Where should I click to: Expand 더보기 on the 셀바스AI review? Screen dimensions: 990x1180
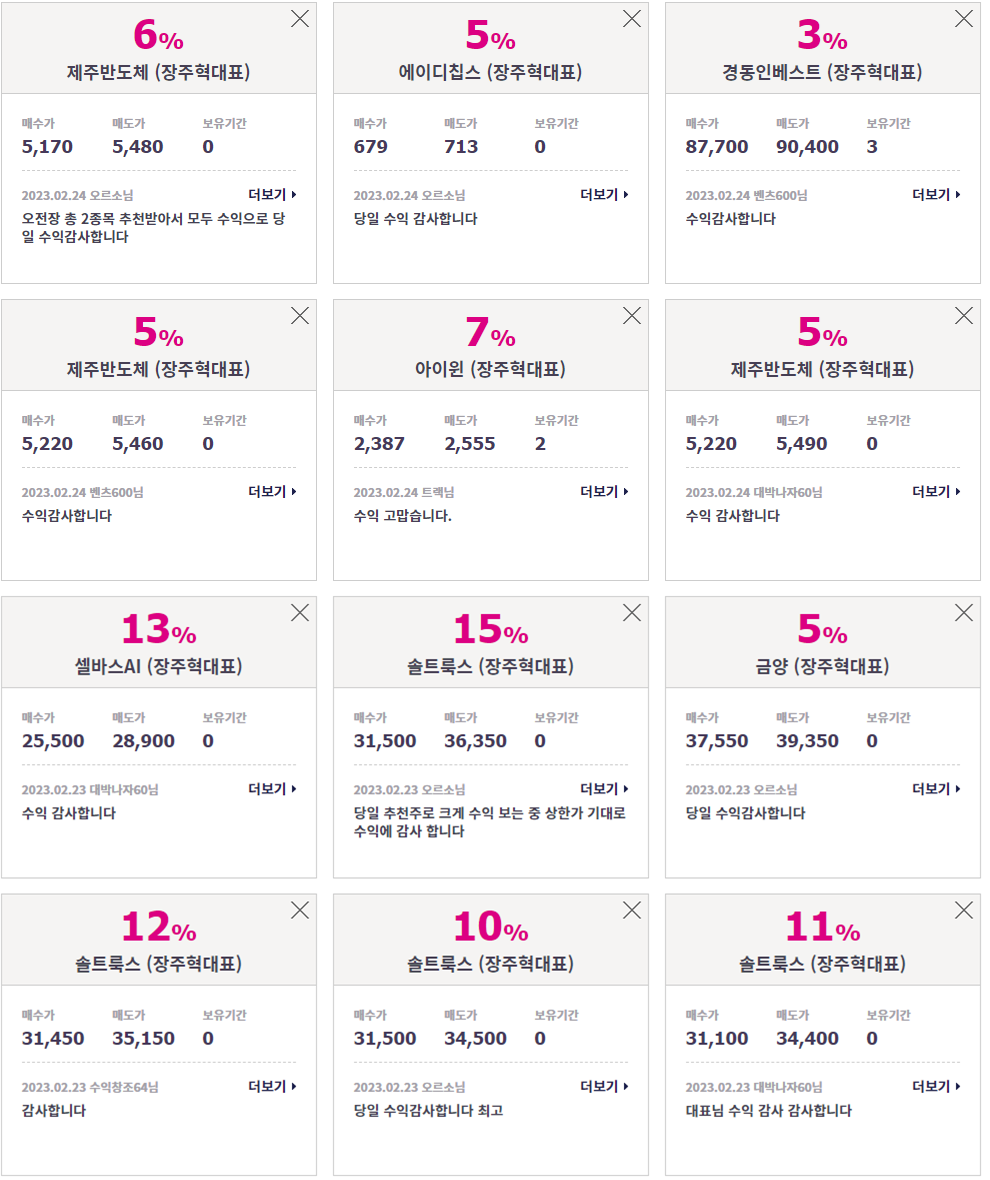[x=272, y=789]
